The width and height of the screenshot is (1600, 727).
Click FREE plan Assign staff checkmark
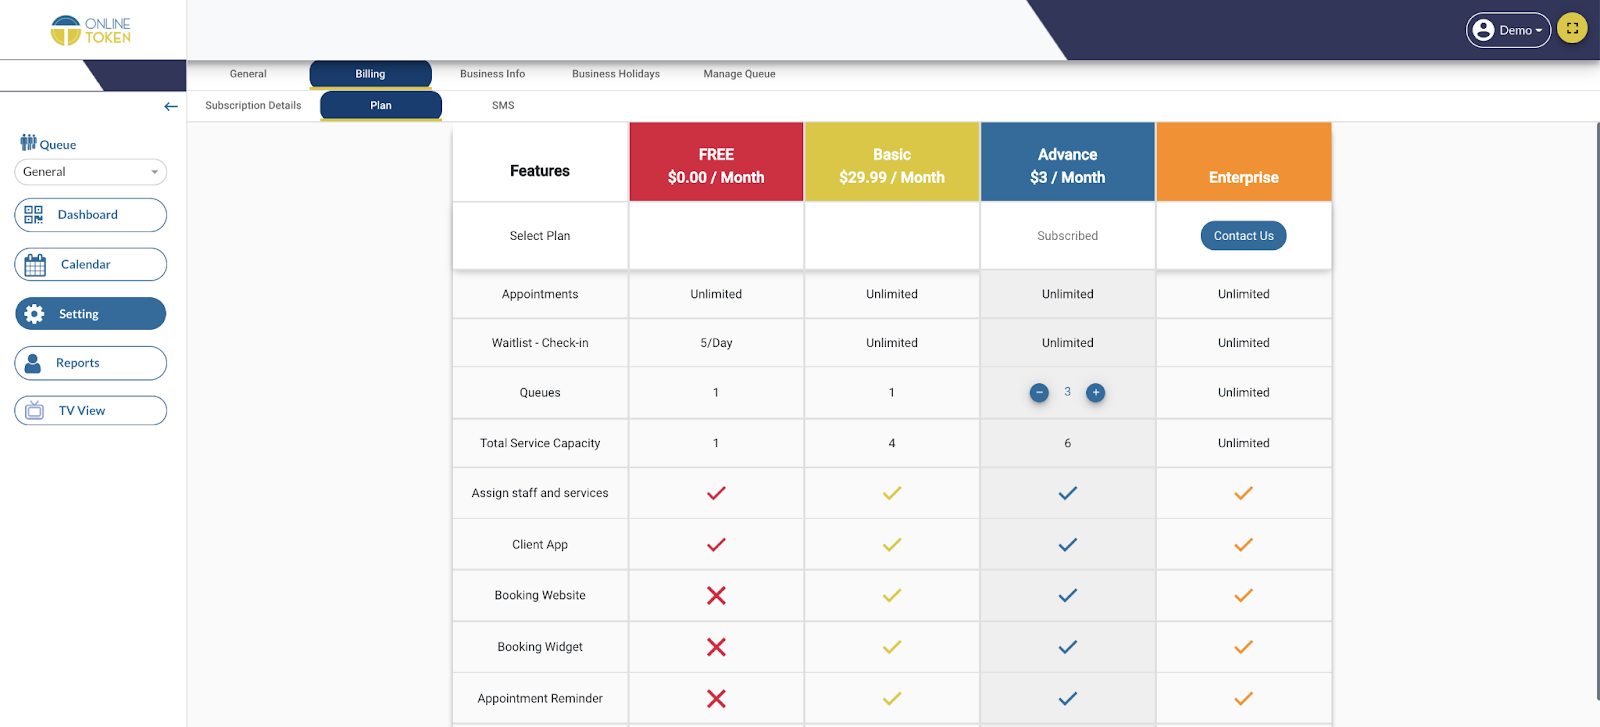tap(716, 493)
